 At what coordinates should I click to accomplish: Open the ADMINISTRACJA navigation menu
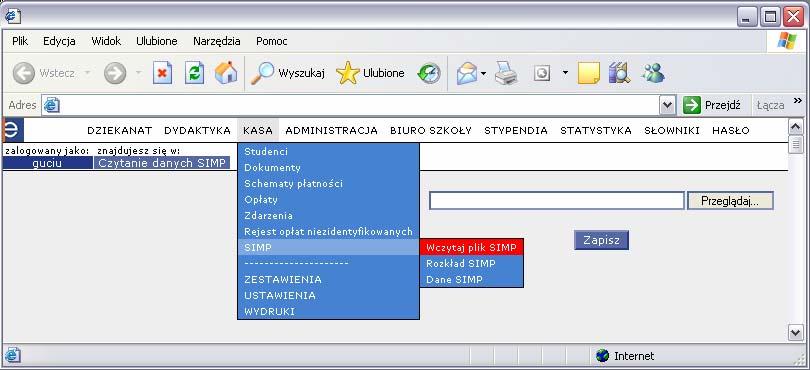coord(332,131)
